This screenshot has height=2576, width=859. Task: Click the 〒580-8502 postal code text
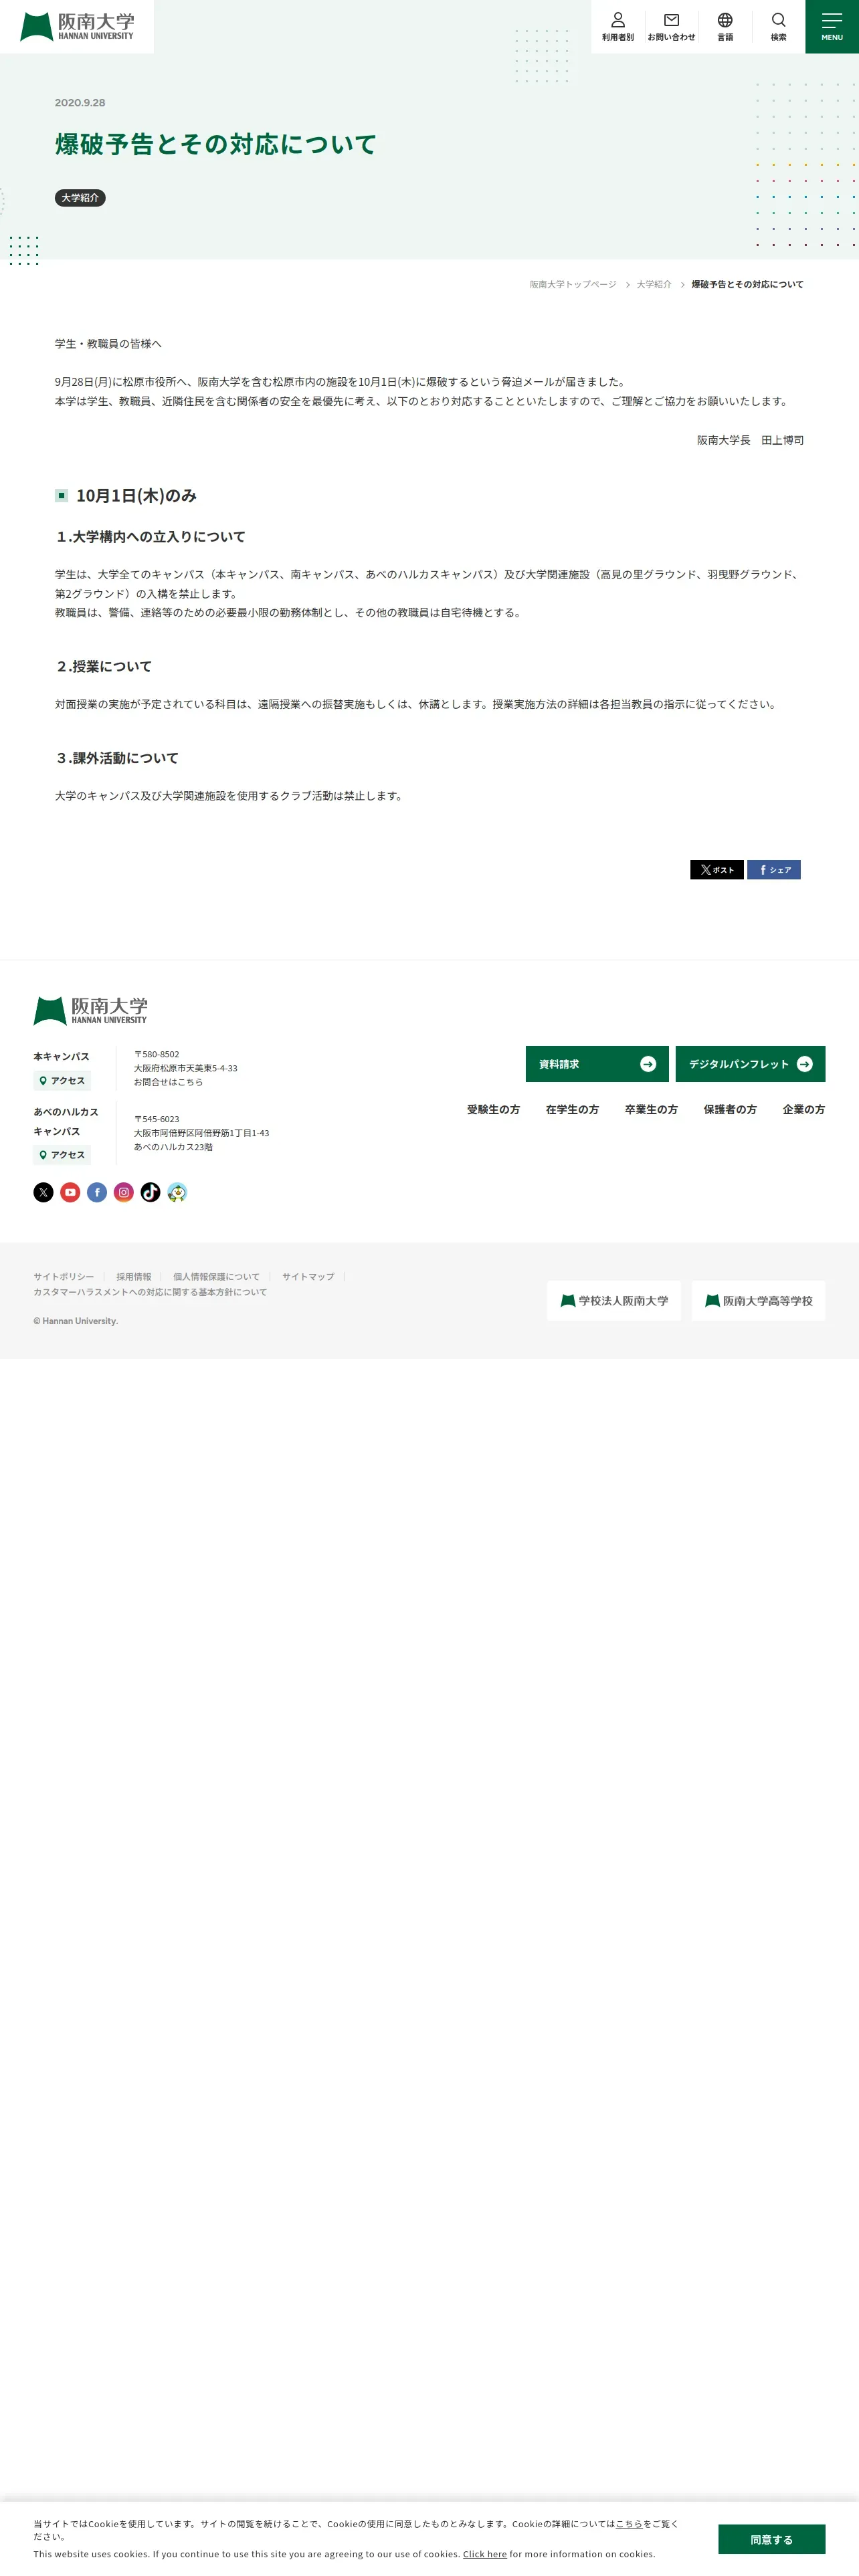(157, 1054)
